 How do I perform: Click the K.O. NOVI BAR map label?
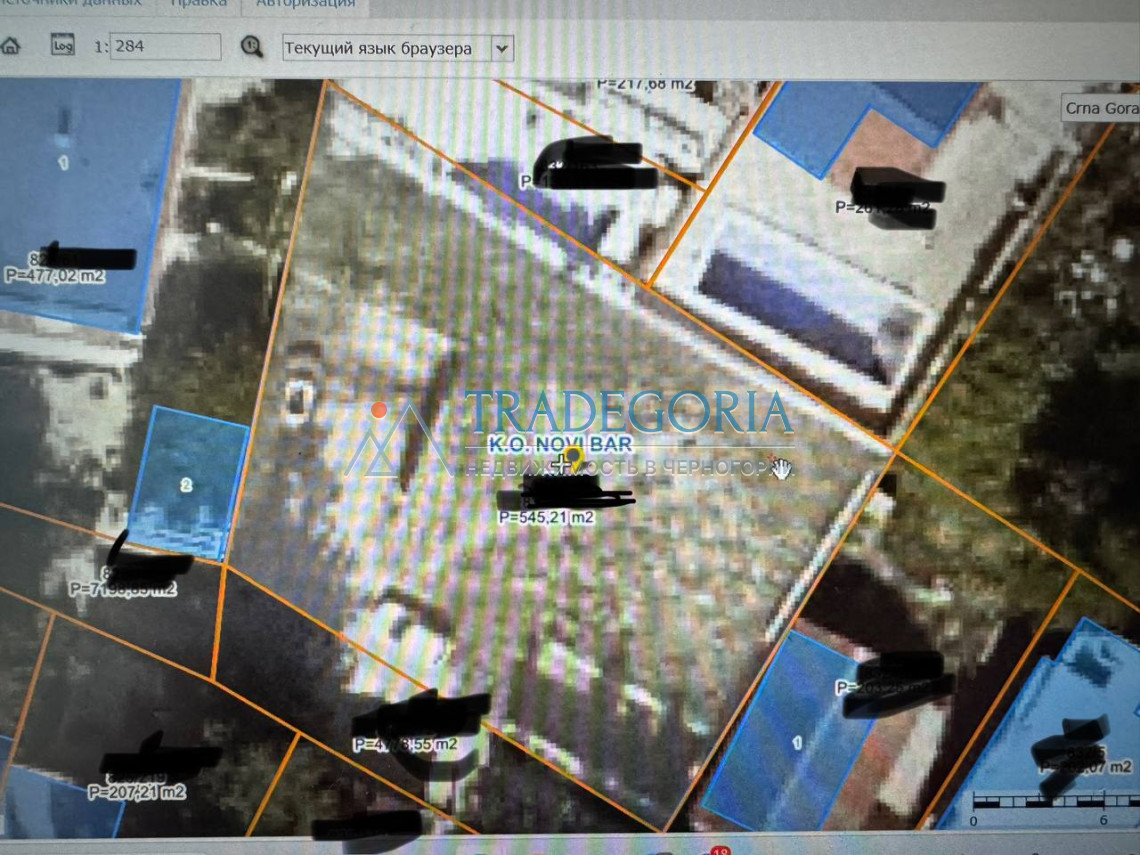point(558,444)
